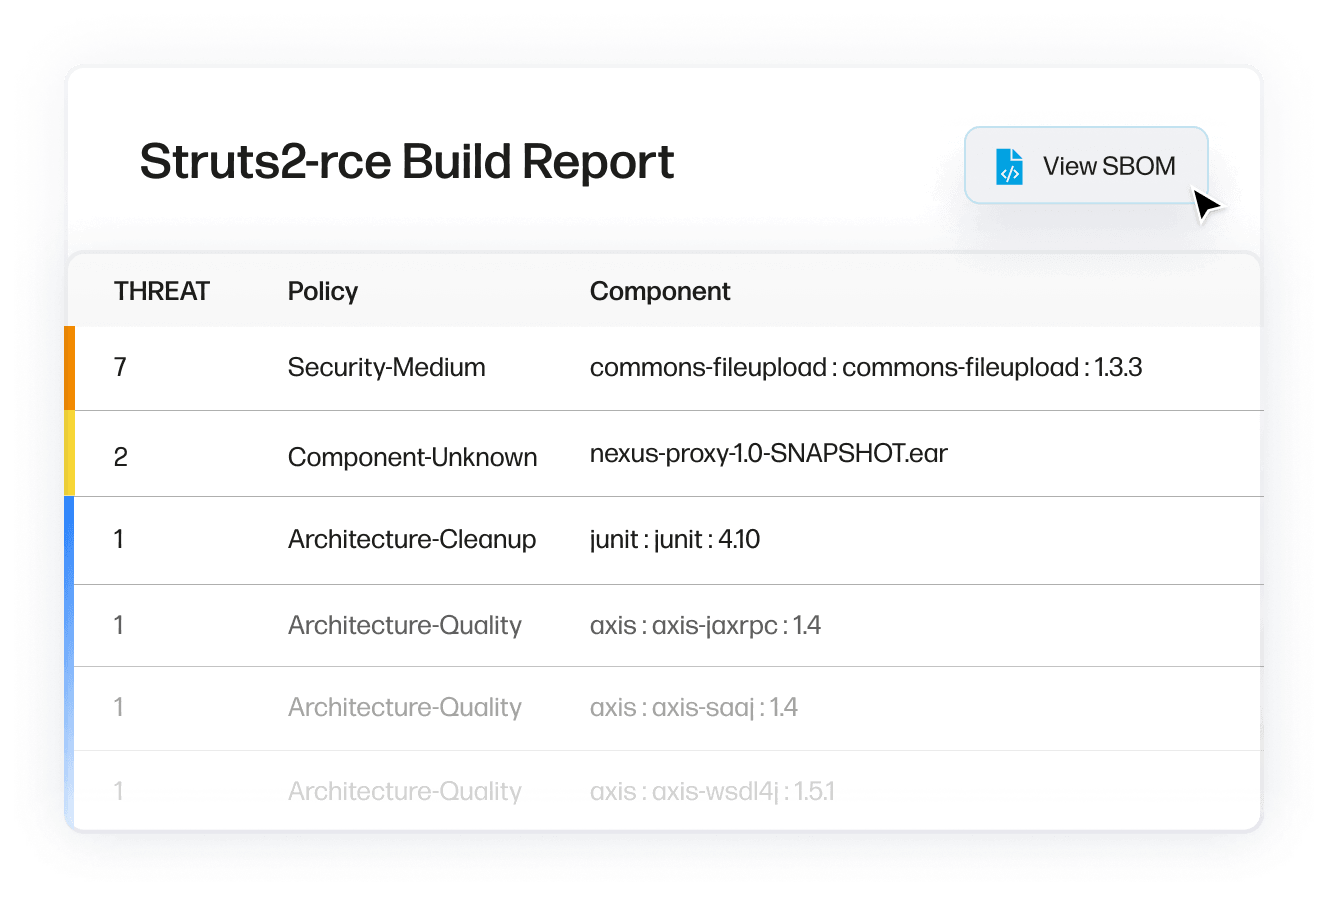This screenshot has height=898, width=1328.
Task: Select the Architecture-Cleanup policy entry
Action: pos(412,540)
